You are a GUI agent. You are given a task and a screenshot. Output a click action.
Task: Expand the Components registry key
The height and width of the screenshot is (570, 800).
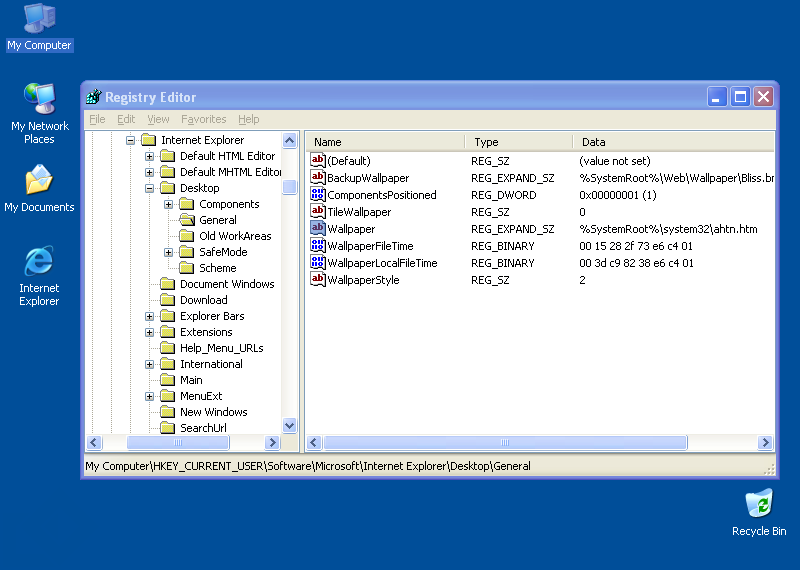pyautogui.click(x=169, y=204)
